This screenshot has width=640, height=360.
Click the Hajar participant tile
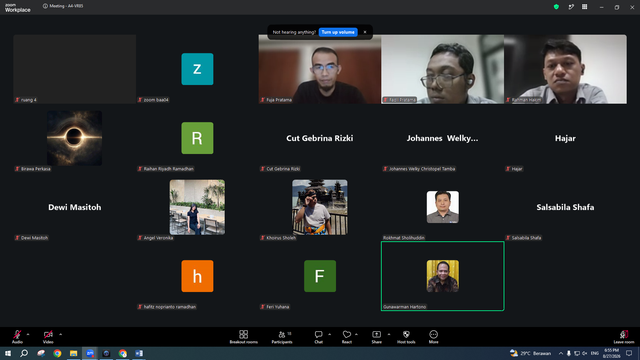(565, 138)
